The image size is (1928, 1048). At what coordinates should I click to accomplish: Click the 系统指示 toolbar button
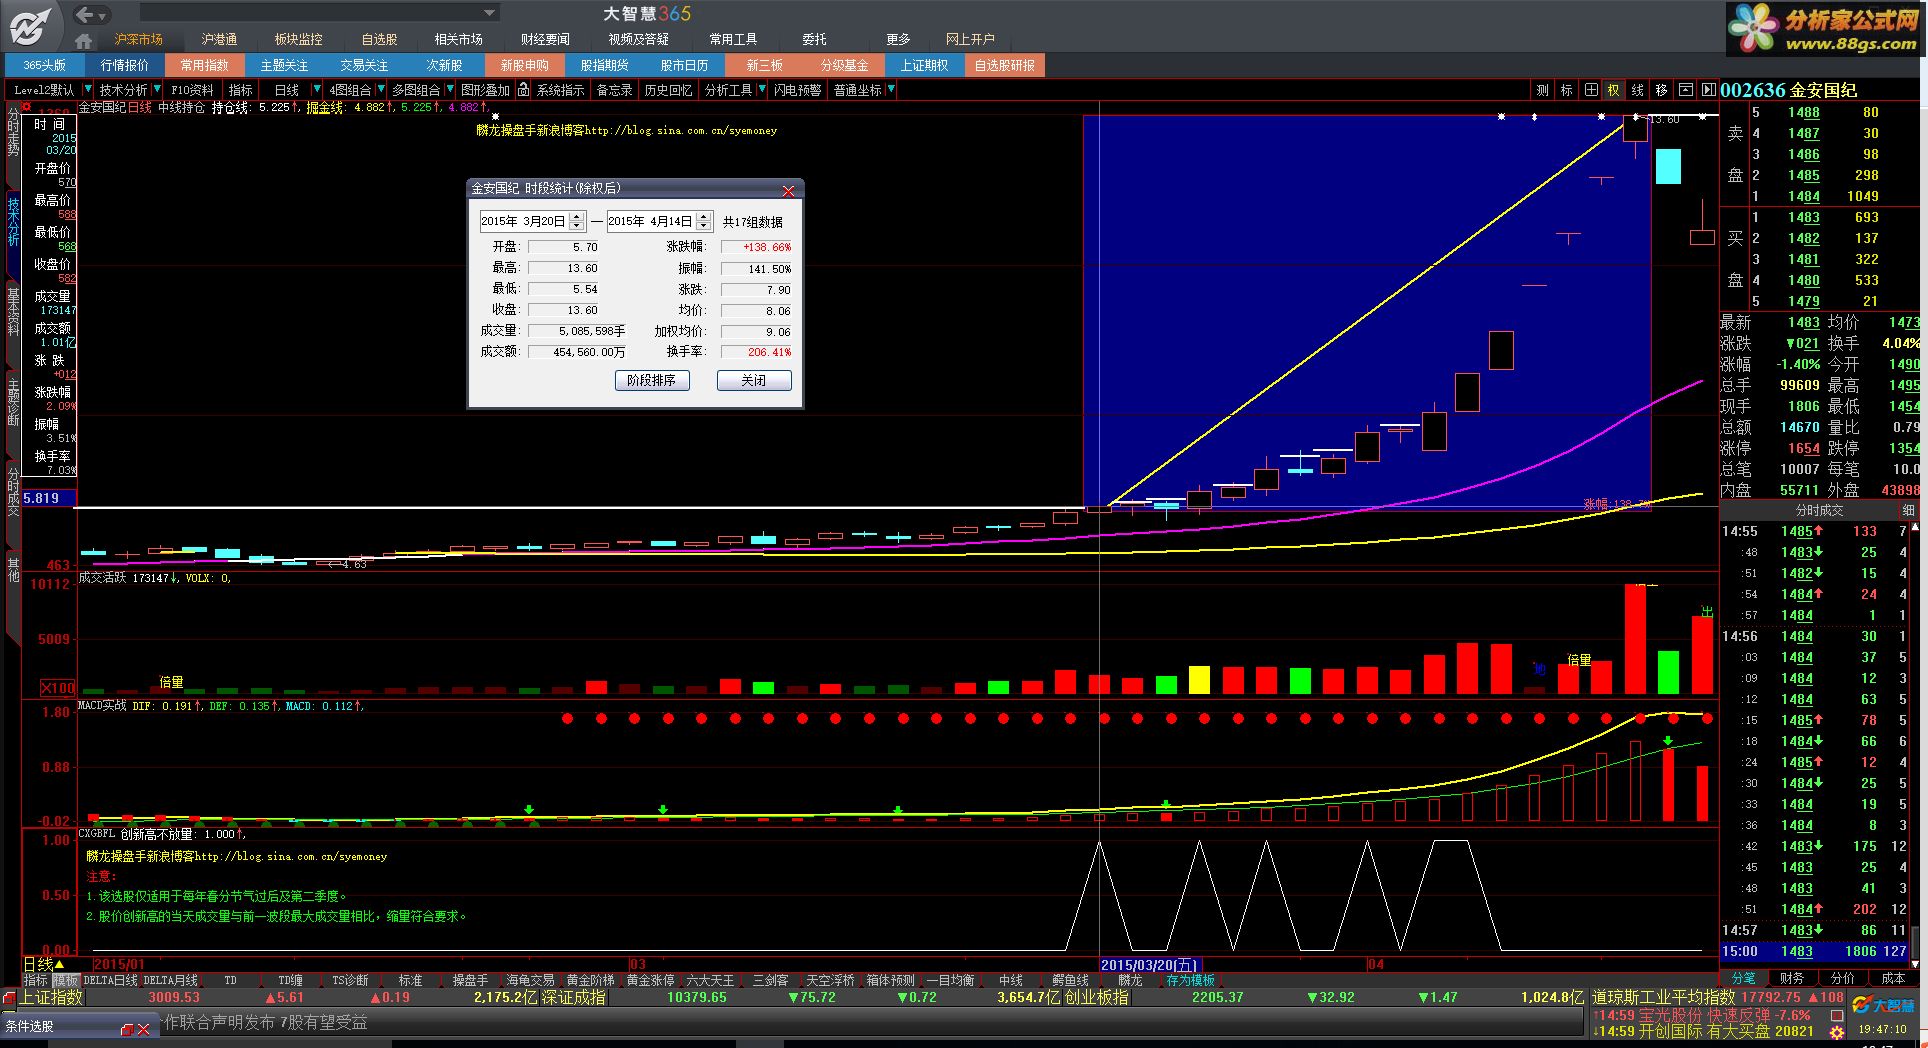[x=561, y=90]
